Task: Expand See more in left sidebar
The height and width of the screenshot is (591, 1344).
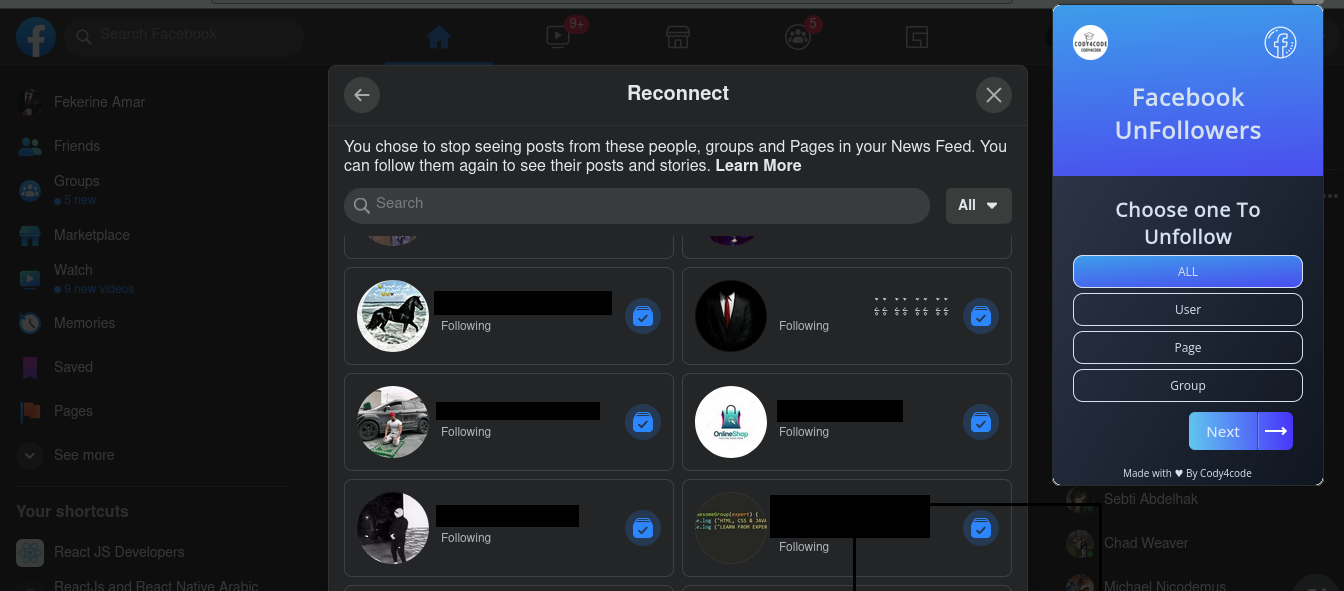Action: pyautogui.click(x=152, y=455)
